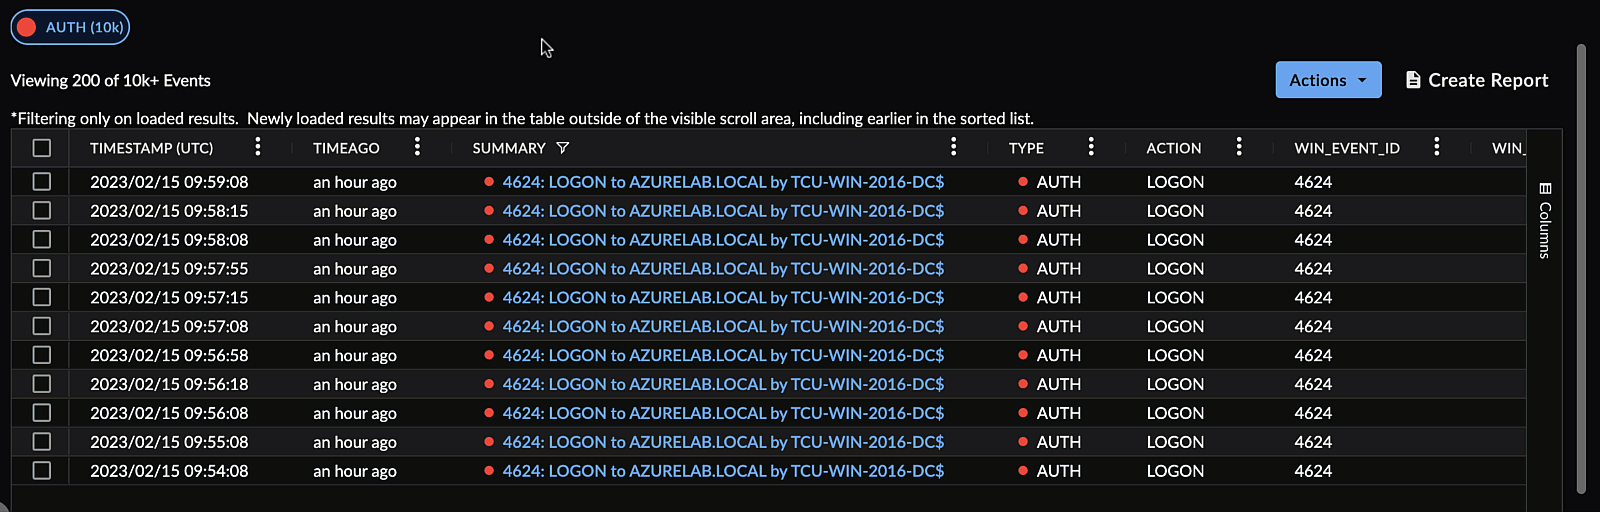This screenshot has width=1600, height=512.
Task: Open the 4624 LOGON link at 09:58:15
Action: tap(723, 211)
